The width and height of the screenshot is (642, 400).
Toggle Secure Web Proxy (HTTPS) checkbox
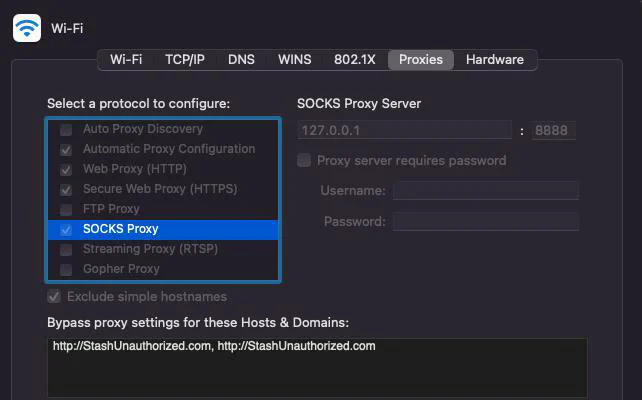66,189
